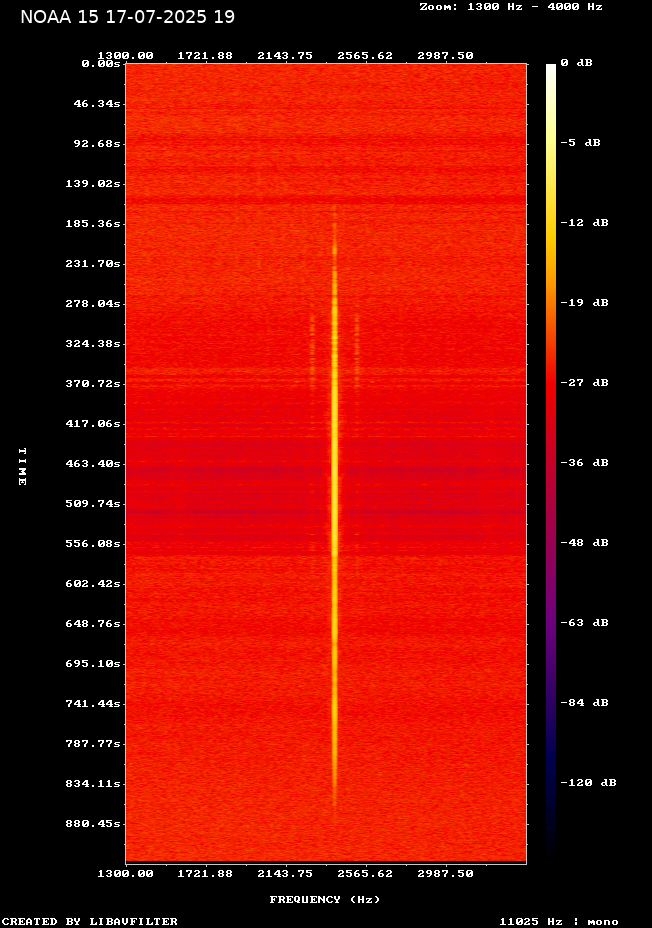Click the 2143.75 label on top frequency axis
Screen dimensions: 652x928
coord(287,56)
